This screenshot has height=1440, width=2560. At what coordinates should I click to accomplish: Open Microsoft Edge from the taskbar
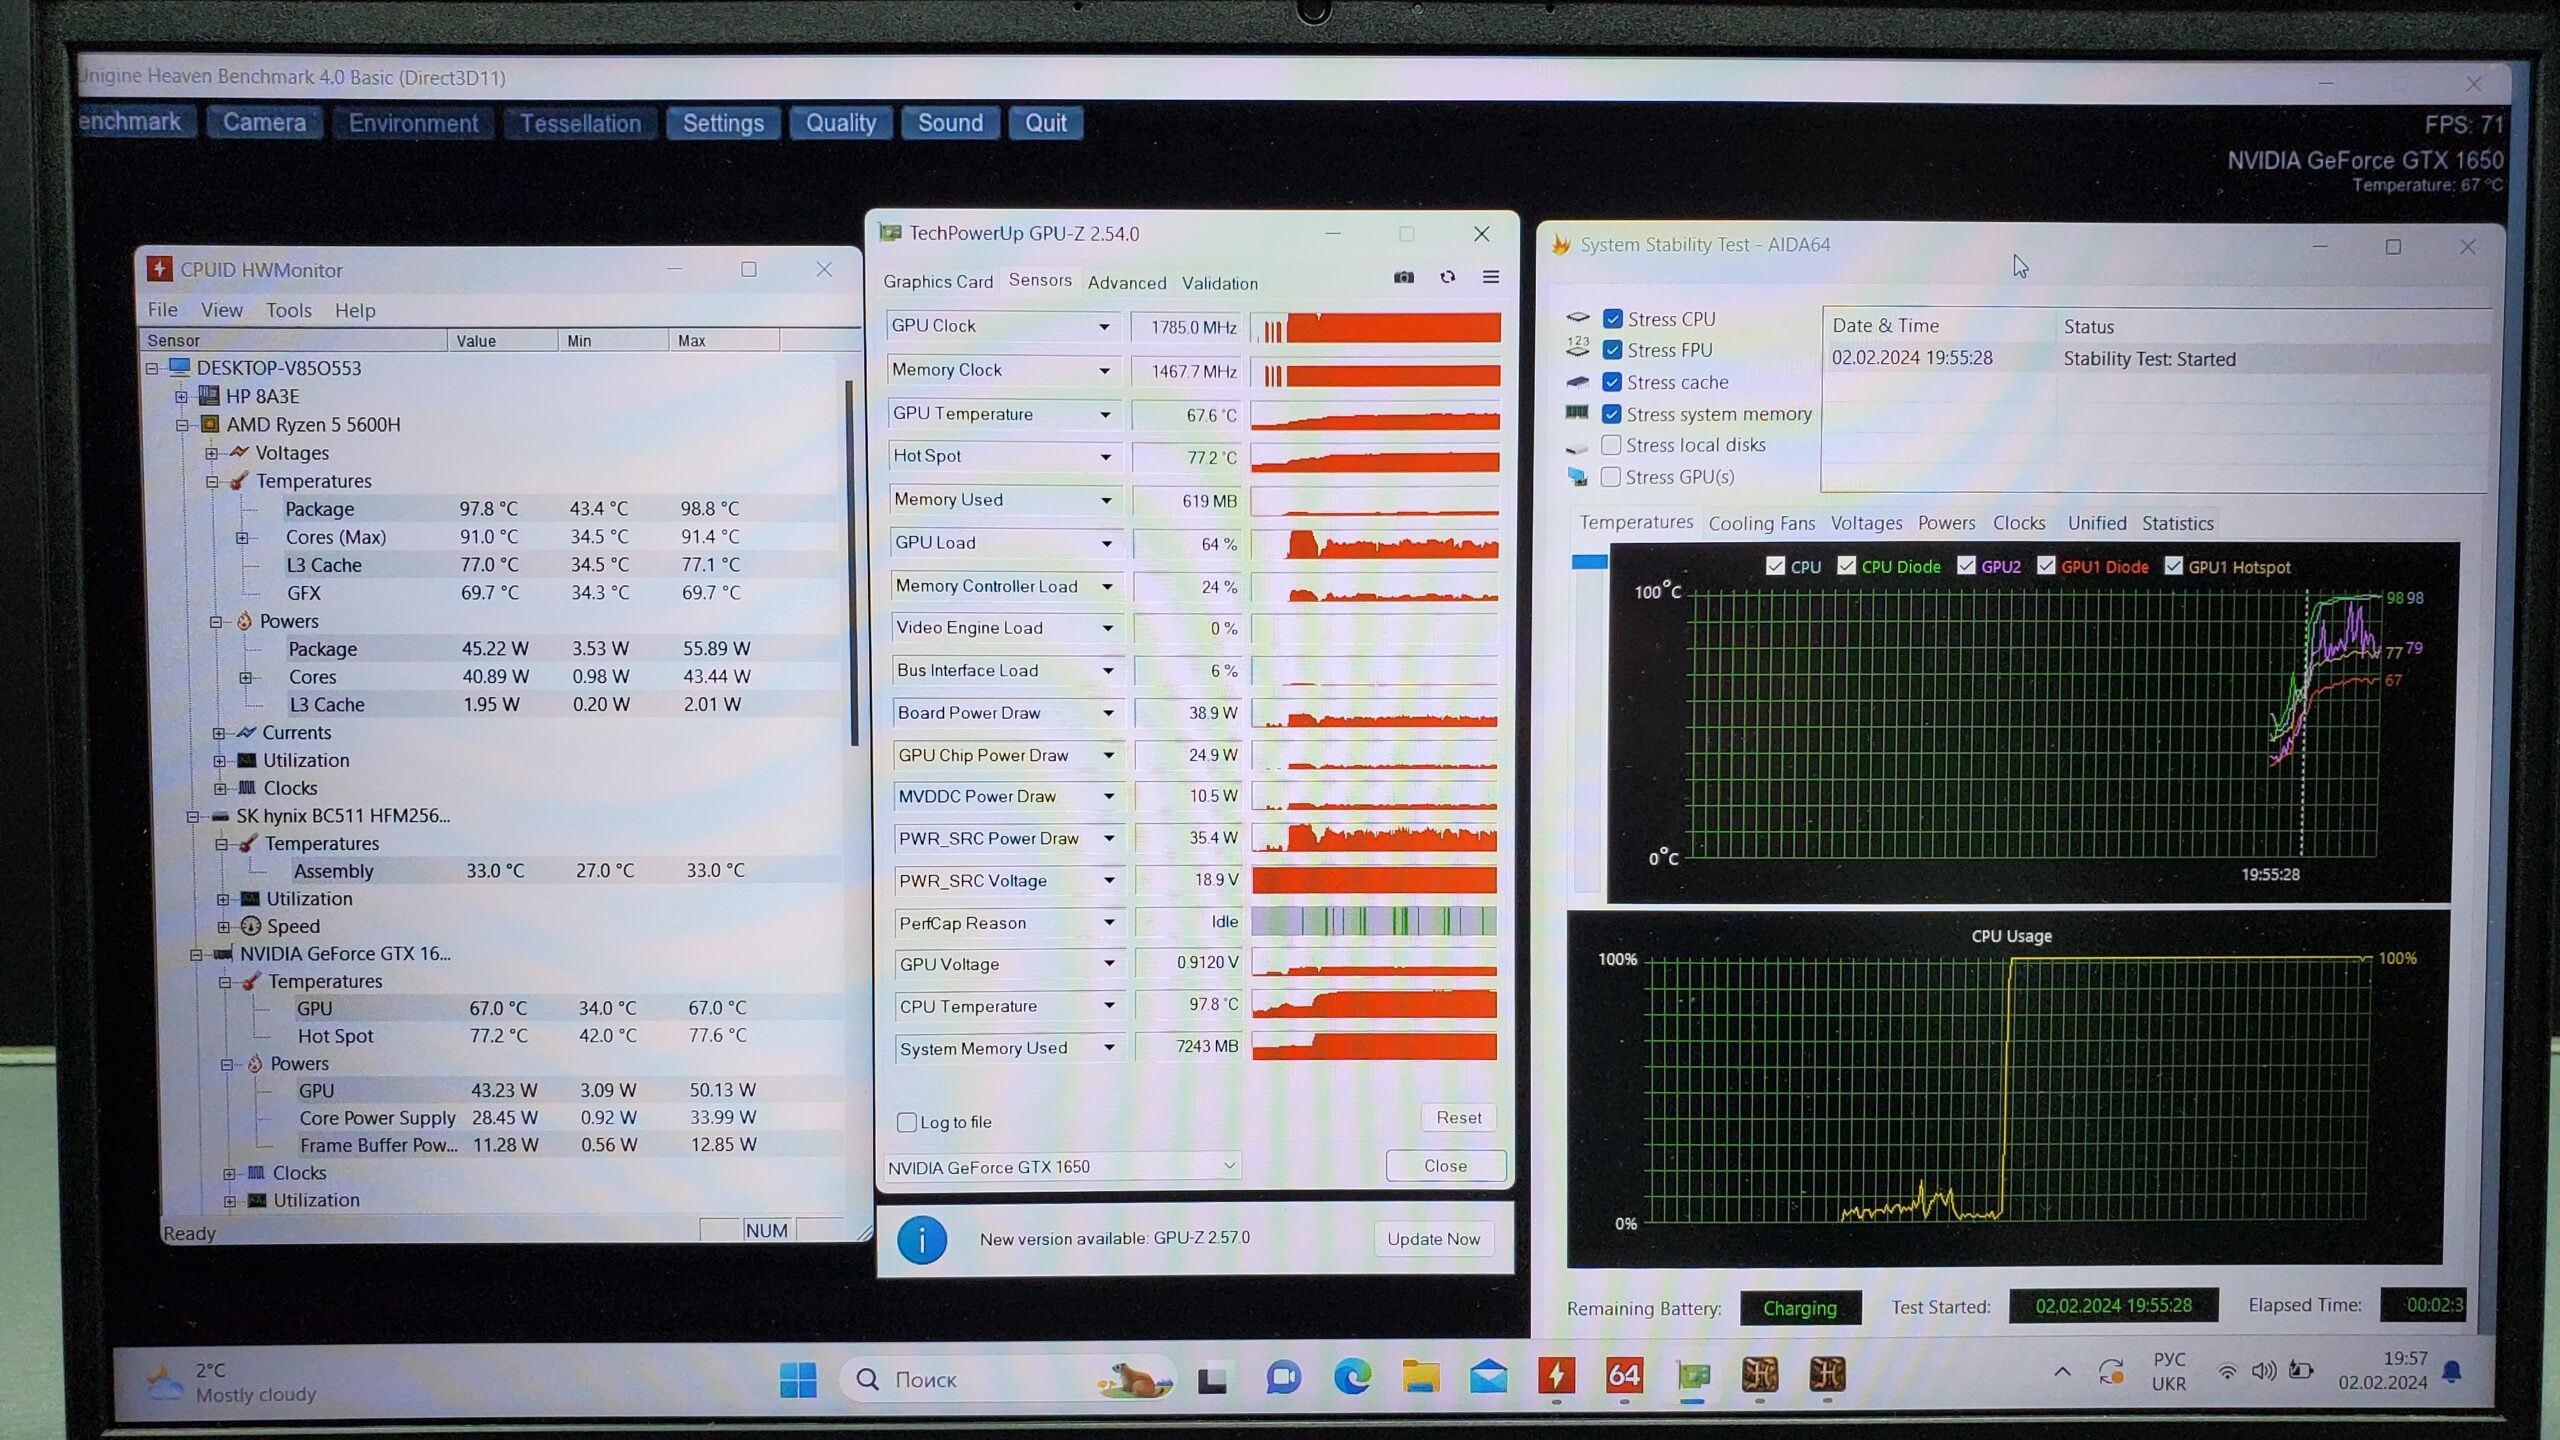click(x=1352, y=1378)
